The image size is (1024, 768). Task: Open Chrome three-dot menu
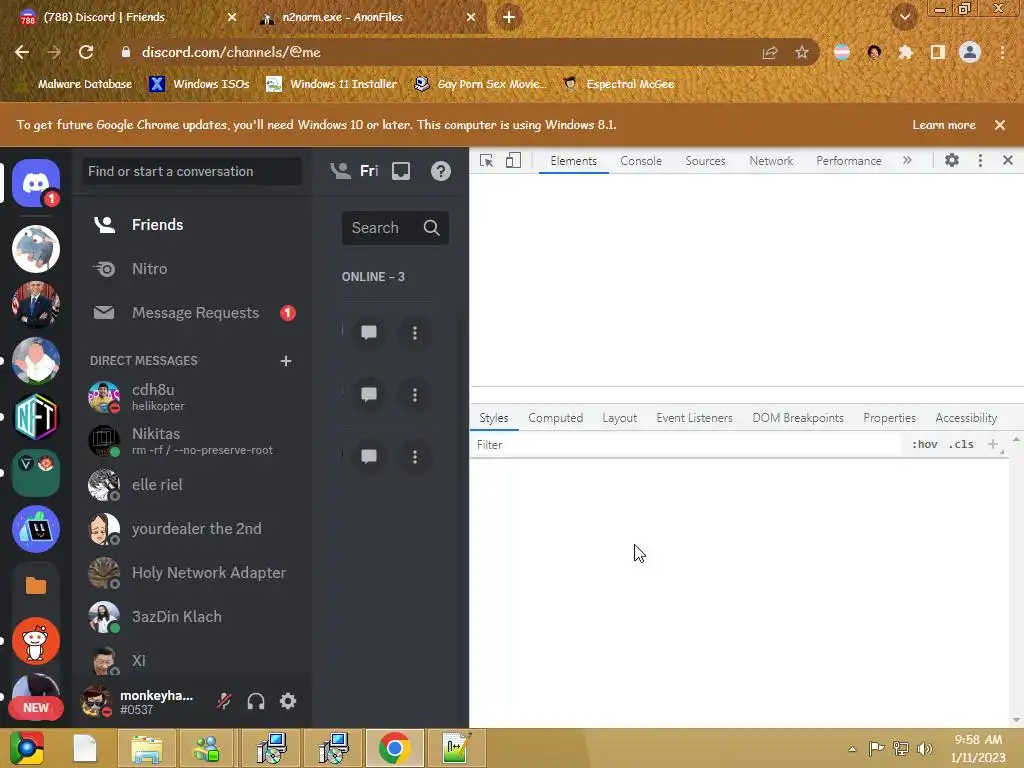(x=1002, y=52)
